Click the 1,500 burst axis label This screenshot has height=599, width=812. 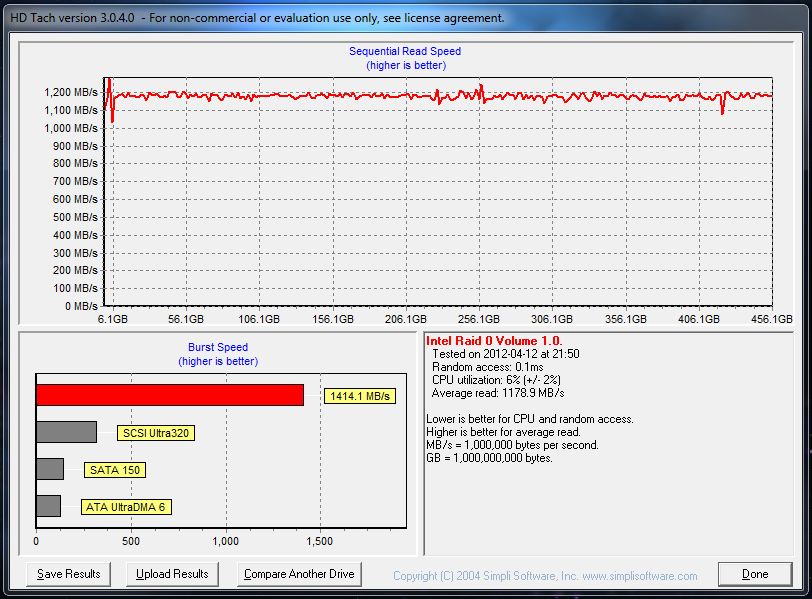pyautogui.click(x=320, y=541)
